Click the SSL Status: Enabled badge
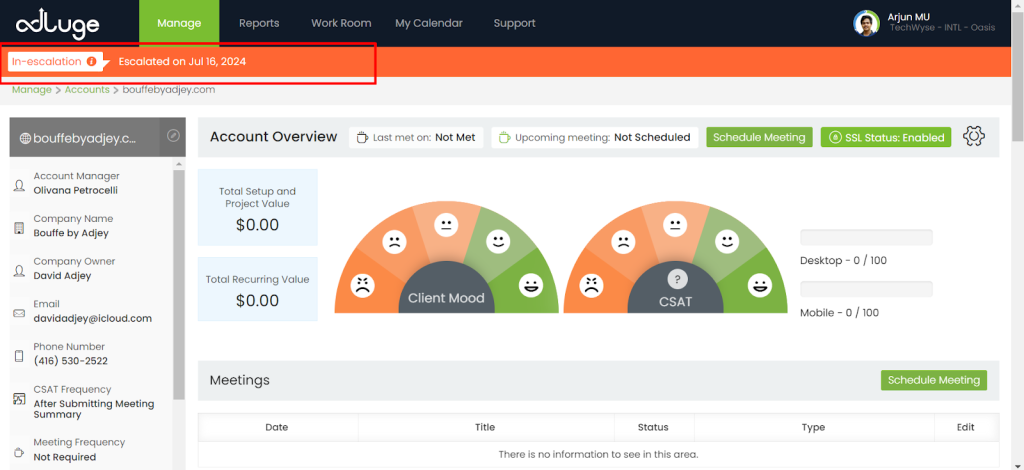This screenshot has width=1024, height=470. click(x=886, y=137)
